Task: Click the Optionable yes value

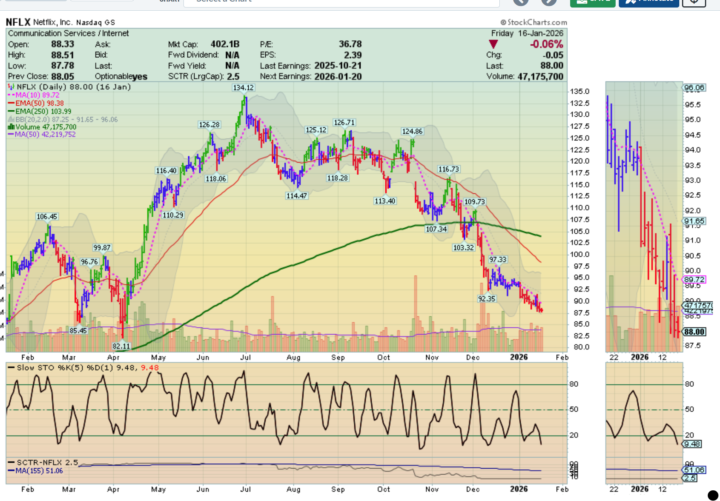Action: pyautogui.click(x=140, y=77)
